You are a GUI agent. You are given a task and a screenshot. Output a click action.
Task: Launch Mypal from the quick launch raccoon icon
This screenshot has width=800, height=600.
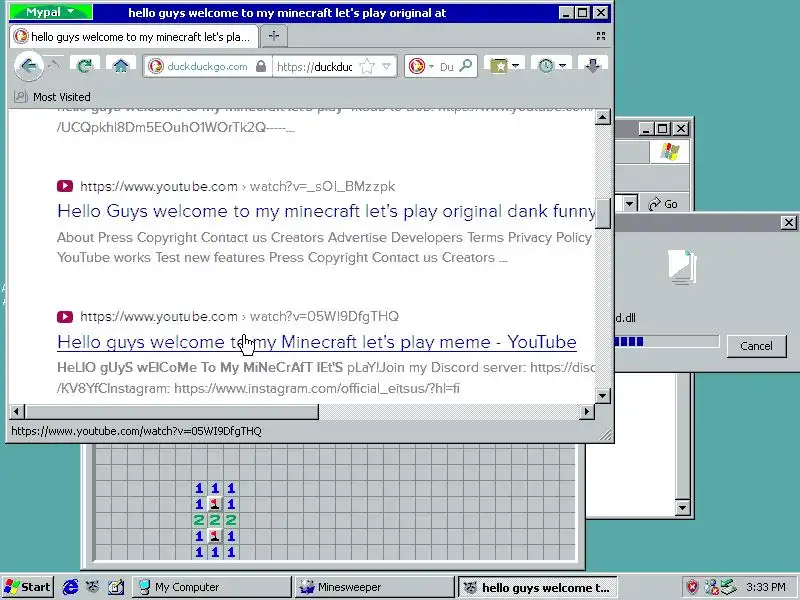92,587
